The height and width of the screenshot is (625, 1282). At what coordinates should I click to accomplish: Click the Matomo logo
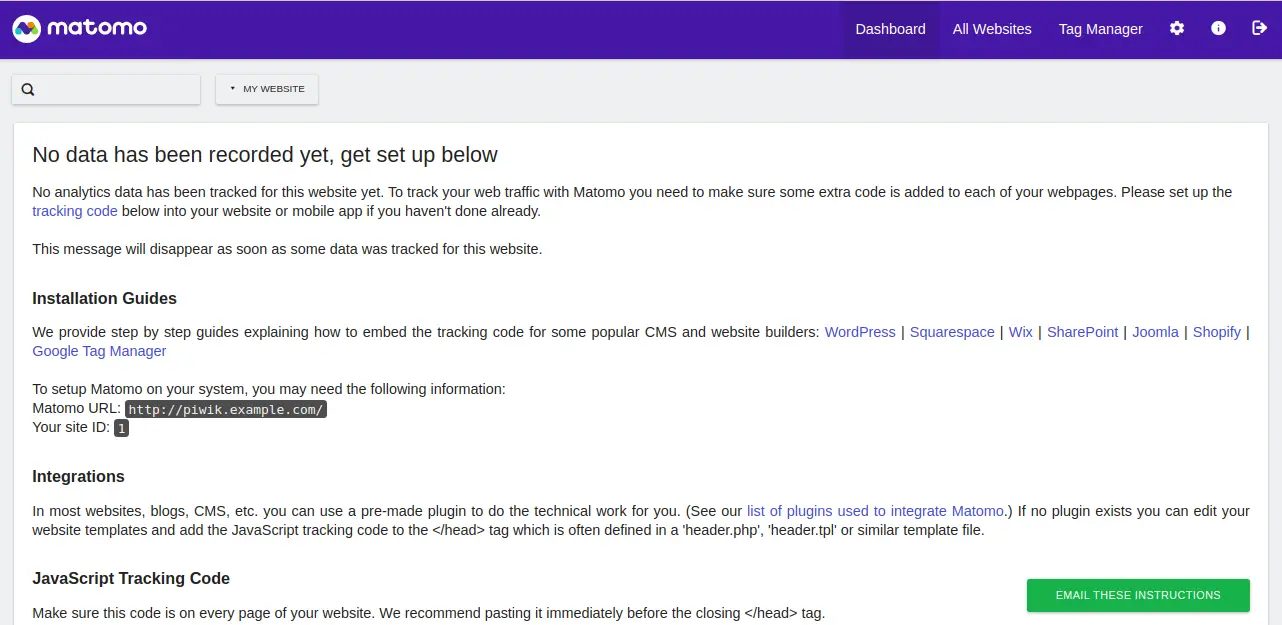(x=80, y=29)
